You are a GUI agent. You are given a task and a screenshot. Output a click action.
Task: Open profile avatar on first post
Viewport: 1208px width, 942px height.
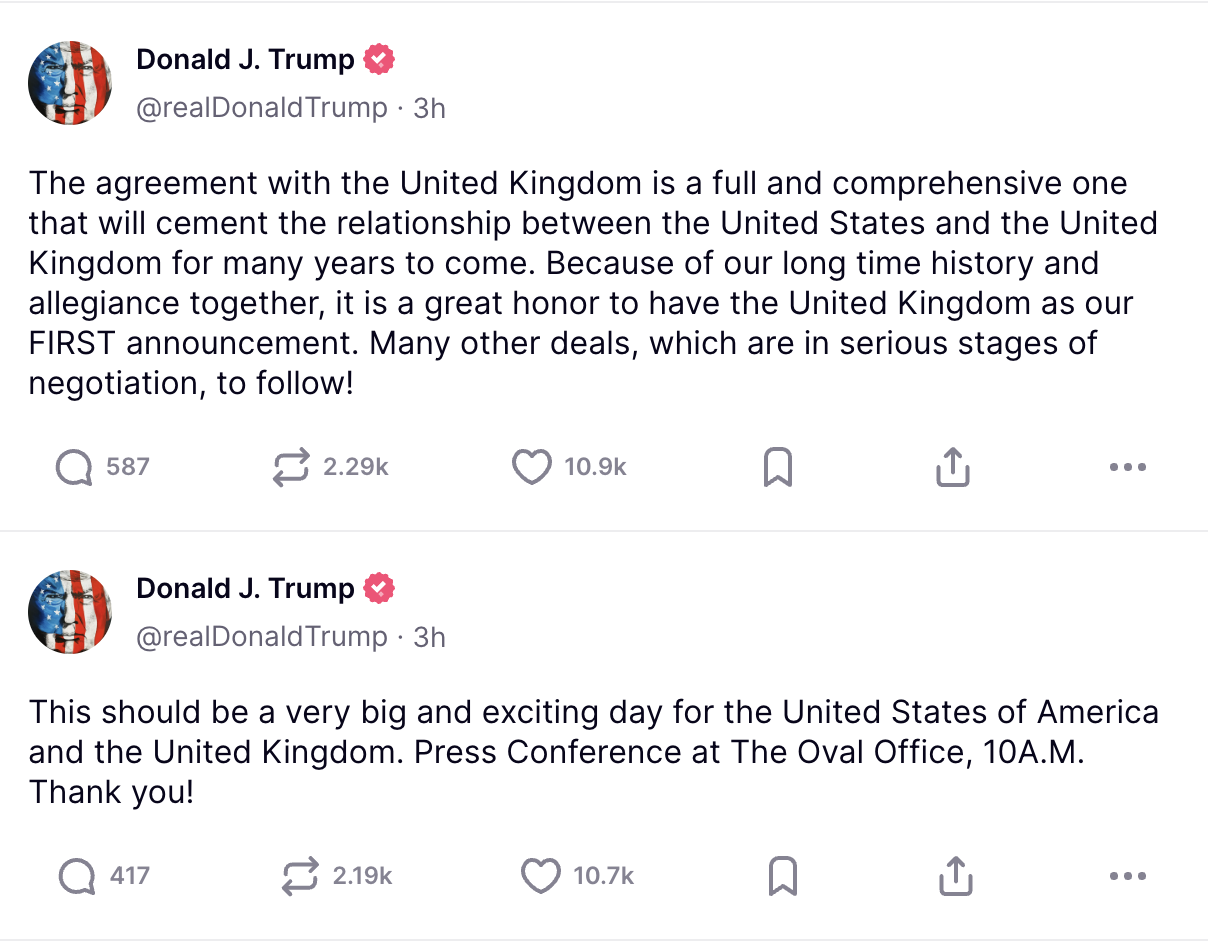(71, 83)
